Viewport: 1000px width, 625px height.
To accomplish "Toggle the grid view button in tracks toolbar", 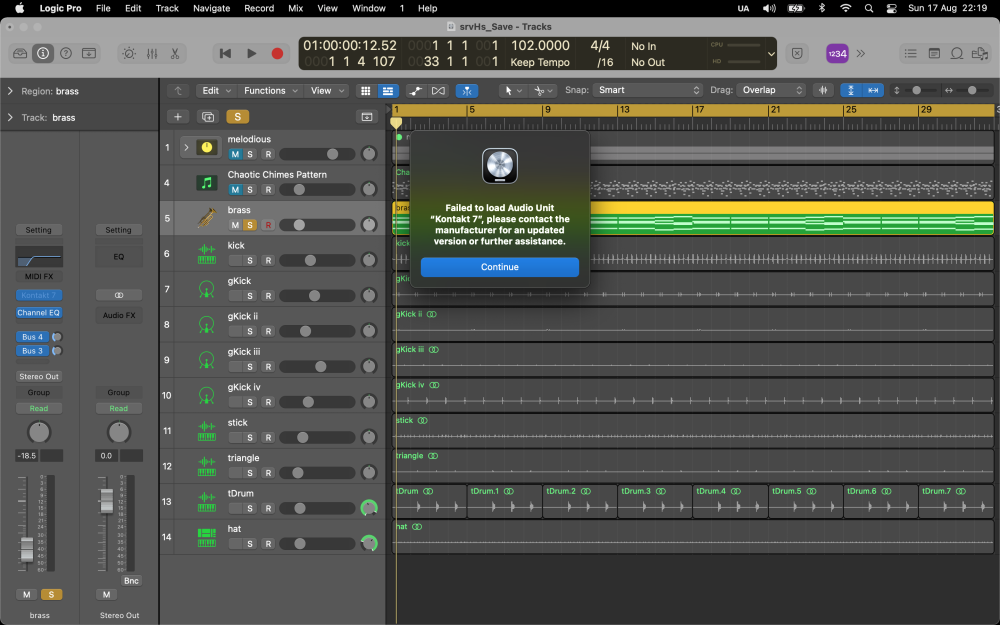I will (365, 91).
